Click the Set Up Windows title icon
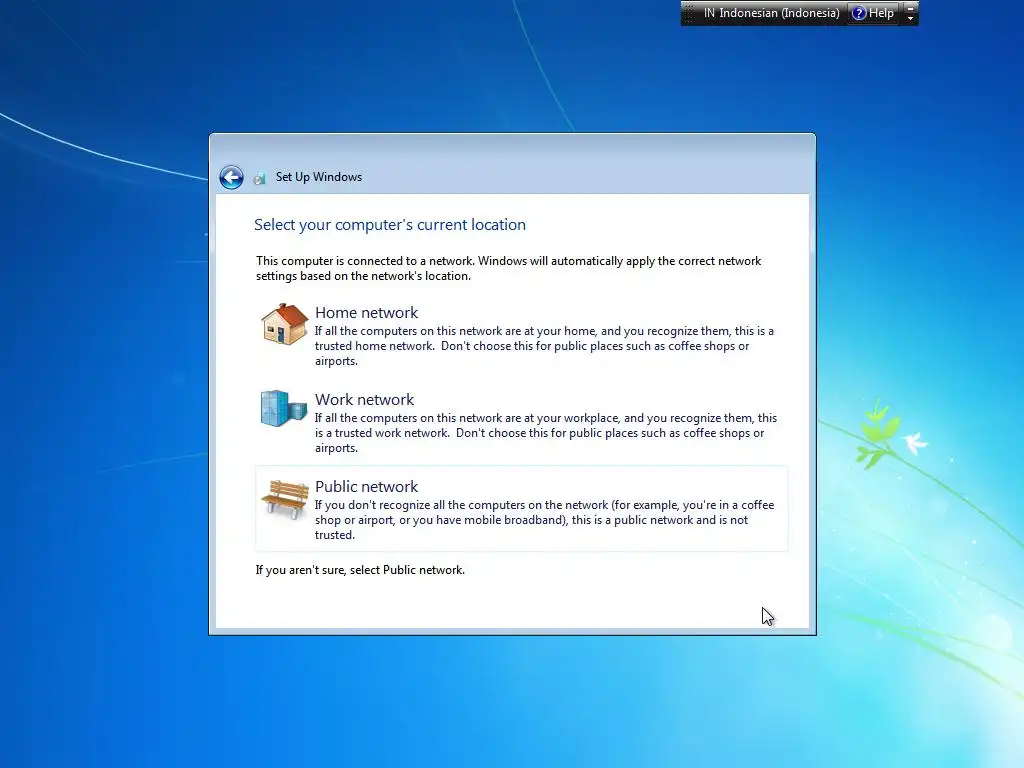This screenshot has width=1024, height=768. [260, 178]
